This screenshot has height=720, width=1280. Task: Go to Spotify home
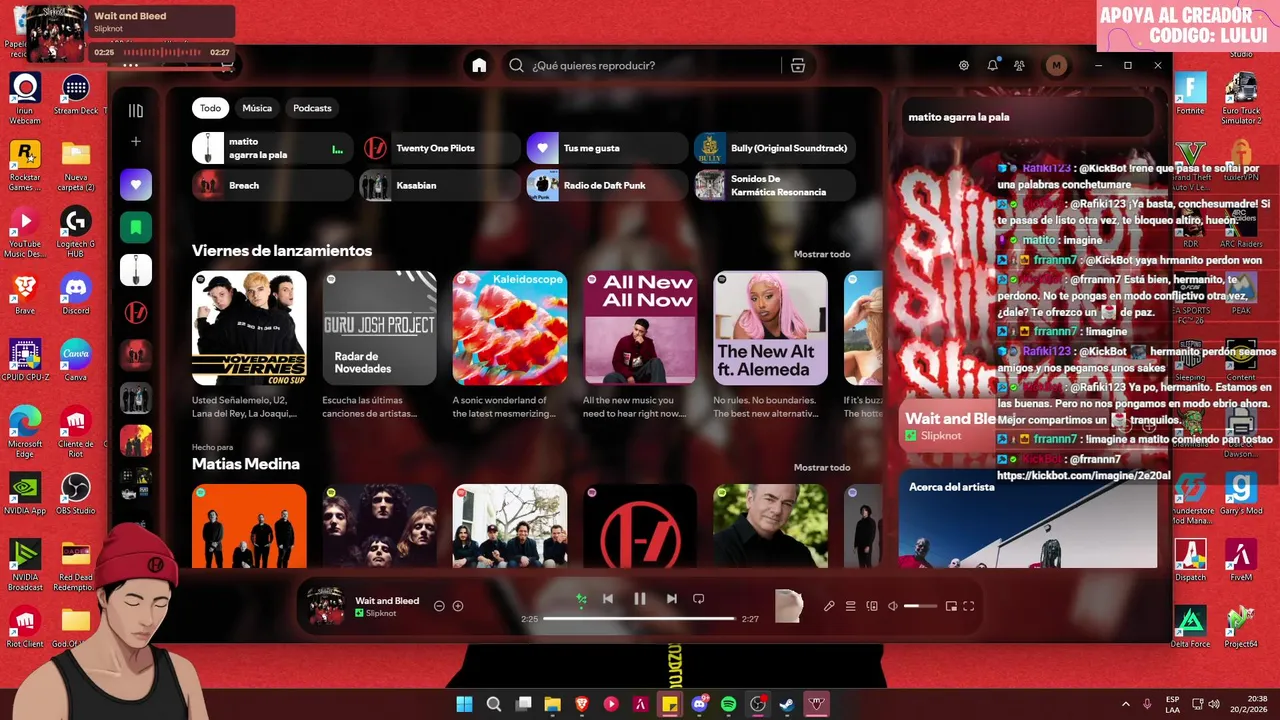click(479, 65)
